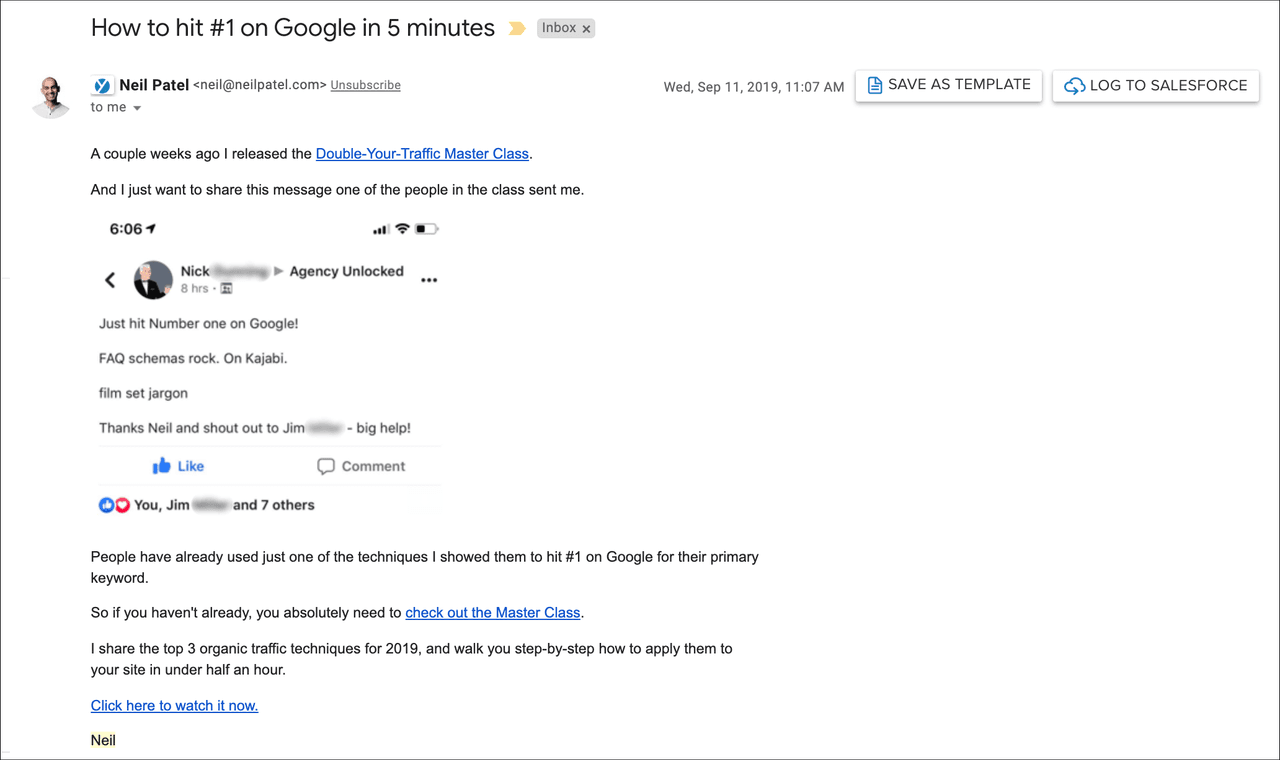1280x760 pixels.
Task: Click Neil Patel's sender profile photo
Action: coord(51,97)
